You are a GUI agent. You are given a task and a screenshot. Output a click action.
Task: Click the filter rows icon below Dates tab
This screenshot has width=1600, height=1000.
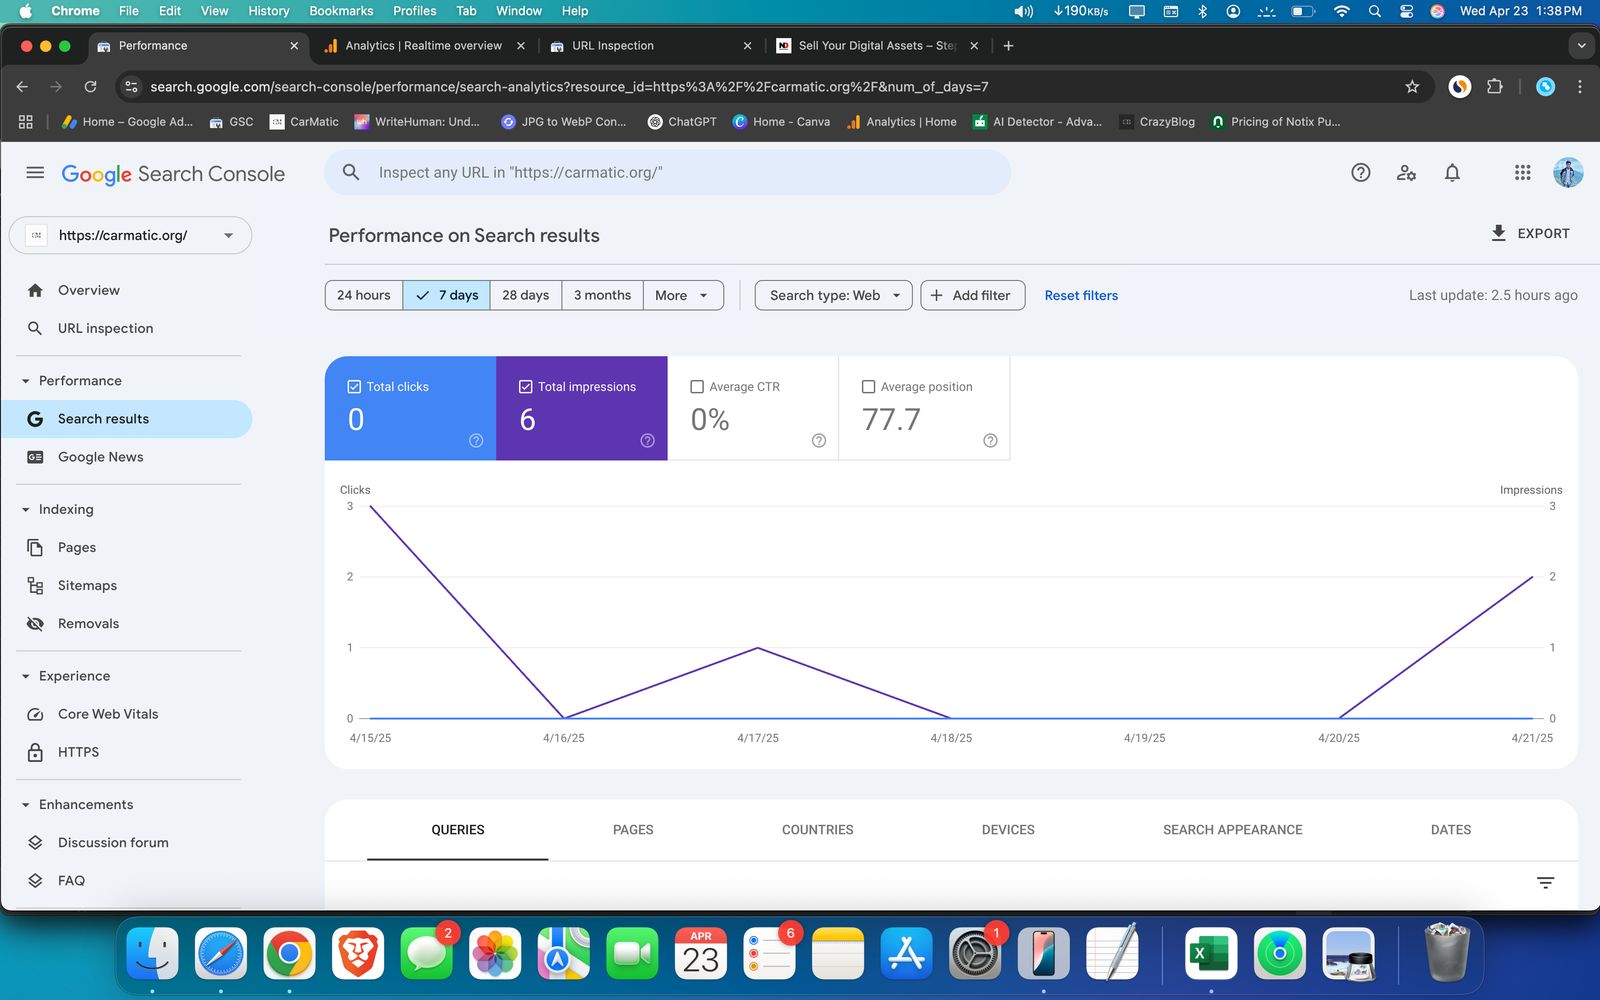(x=1545, y=882)
